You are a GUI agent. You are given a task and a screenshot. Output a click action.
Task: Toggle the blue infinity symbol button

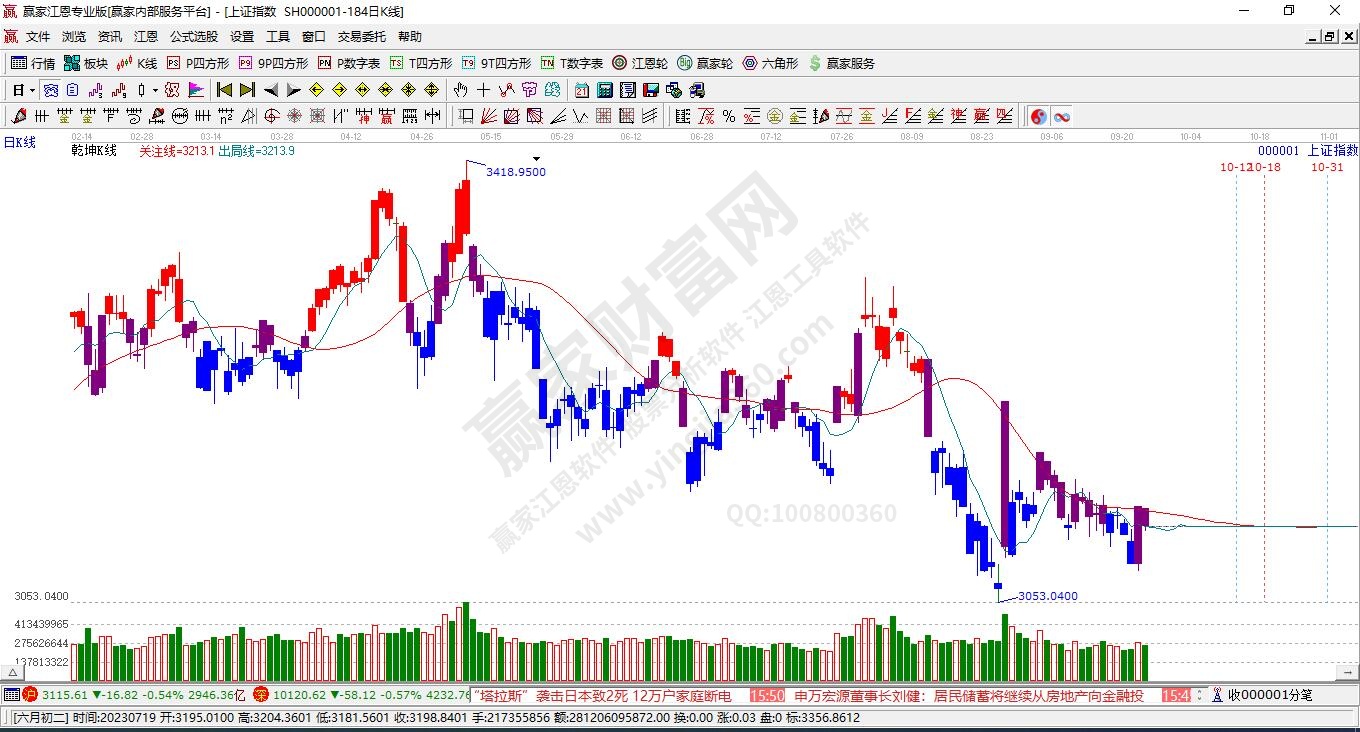point(1061,116)
